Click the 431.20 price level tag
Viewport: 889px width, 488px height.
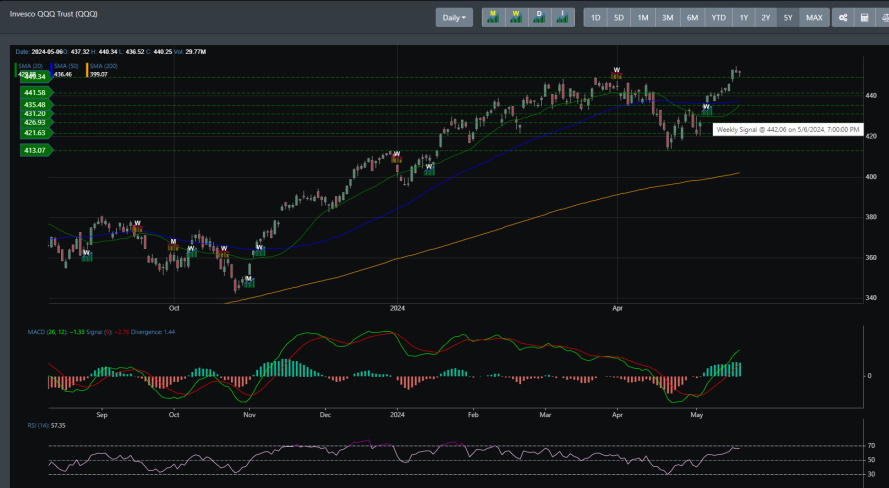pyautogui.click(x=36, y=113)
